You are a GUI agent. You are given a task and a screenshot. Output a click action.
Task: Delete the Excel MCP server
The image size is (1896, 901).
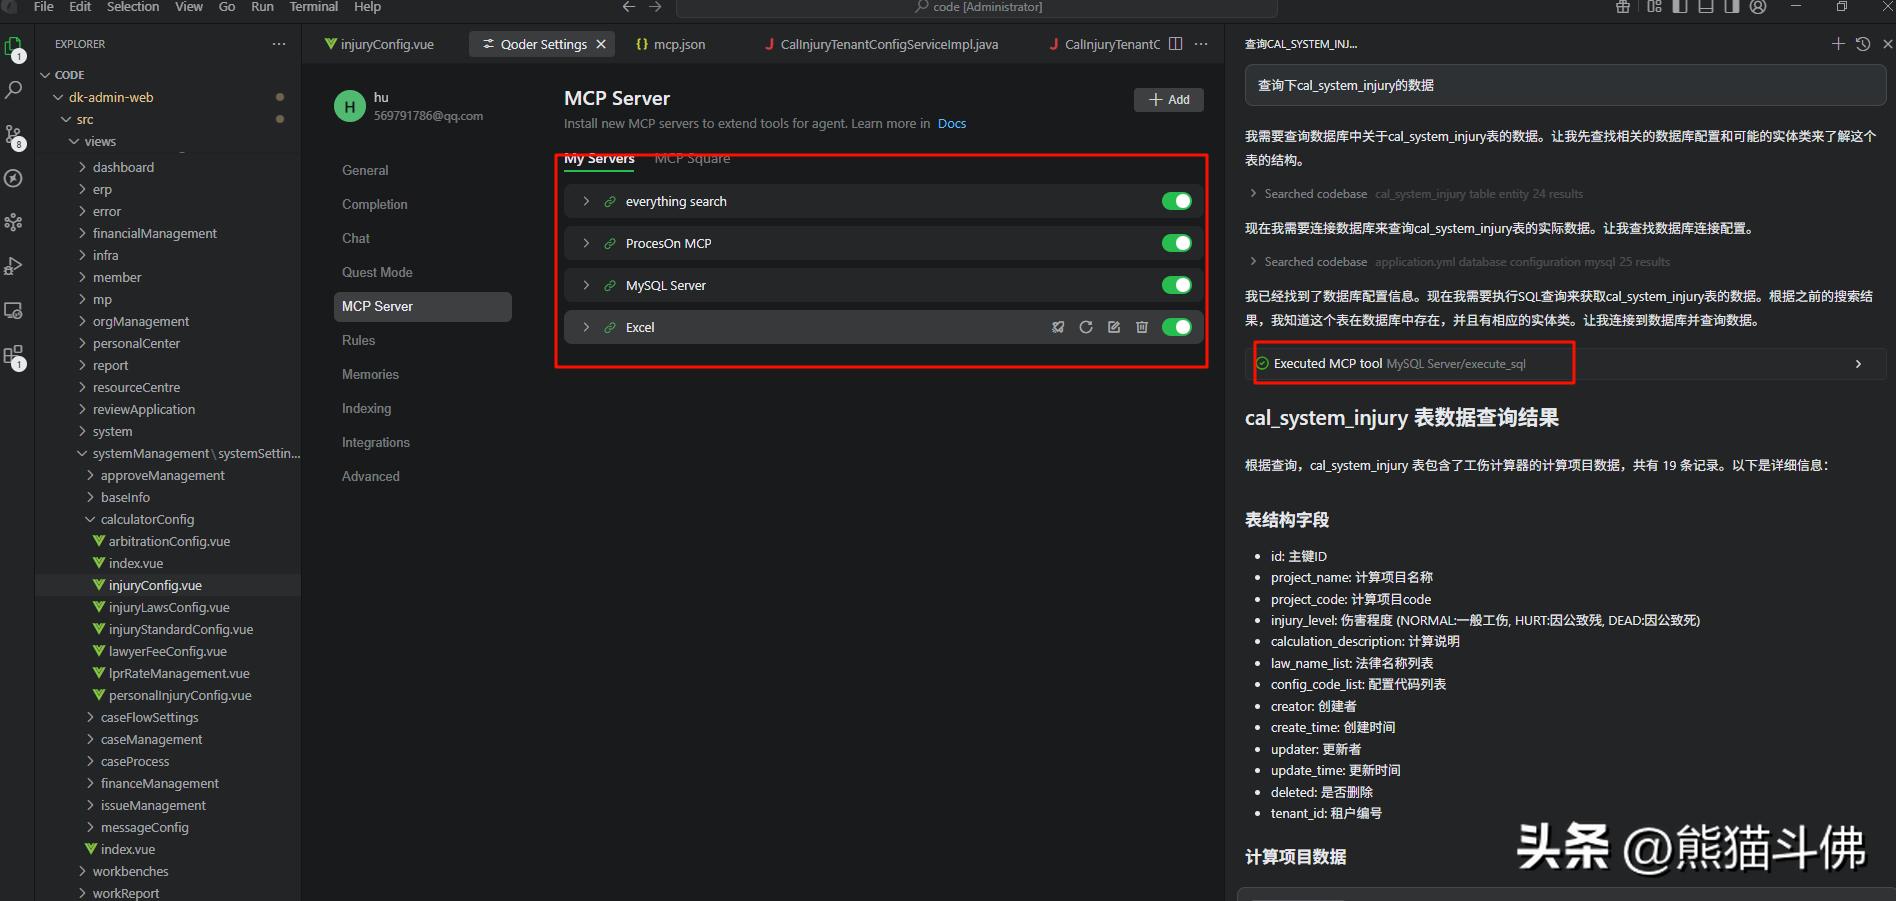point(1141,327)
